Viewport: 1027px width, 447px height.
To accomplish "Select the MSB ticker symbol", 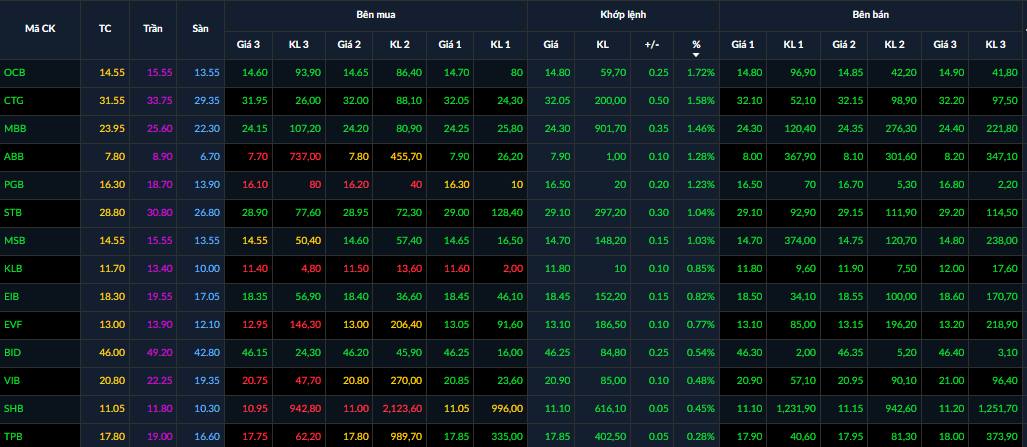I will point(12,241).
